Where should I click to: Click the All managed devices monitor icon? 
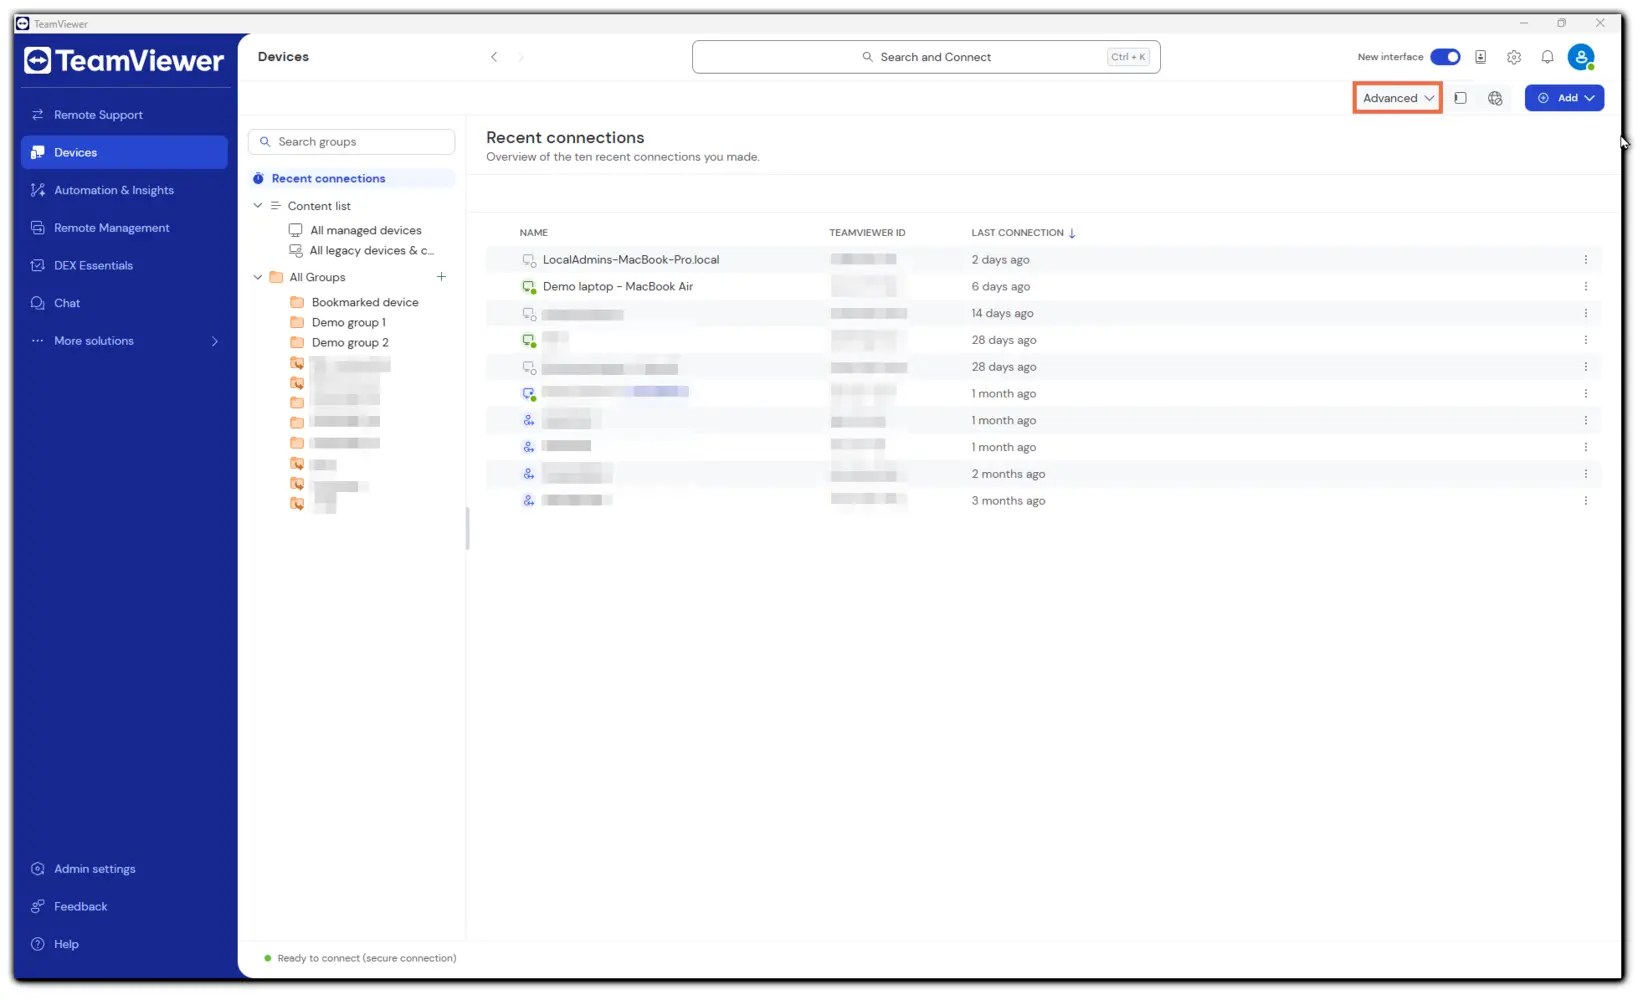(x=295, y=230)
